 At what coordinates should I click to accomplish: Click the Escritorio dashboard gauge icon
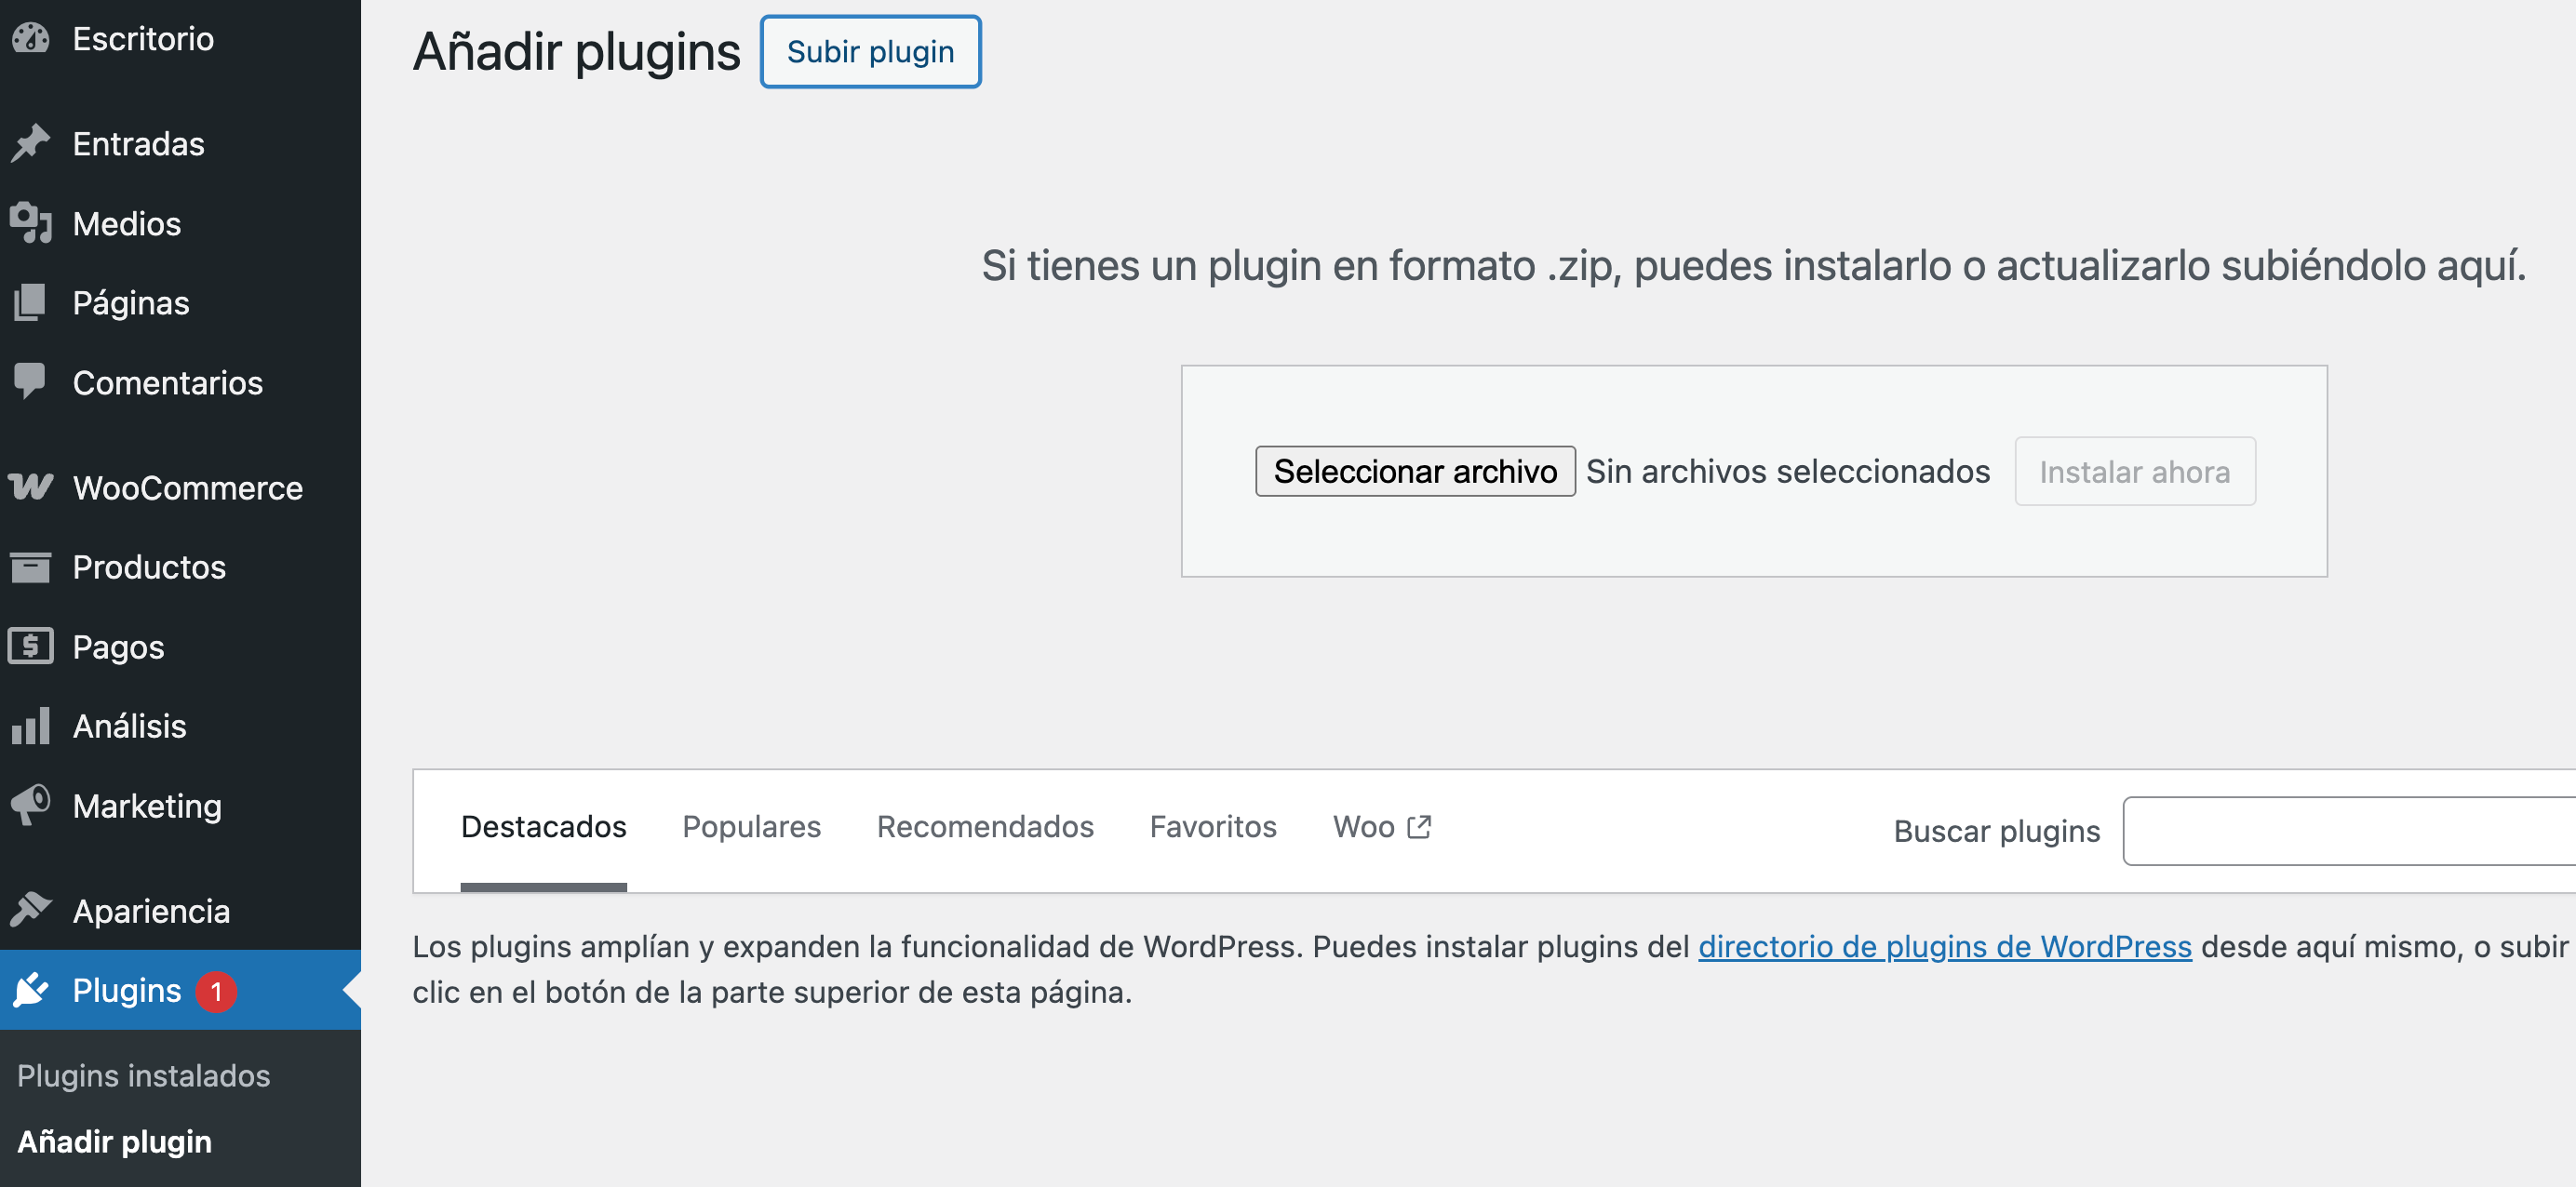(31, 38)
